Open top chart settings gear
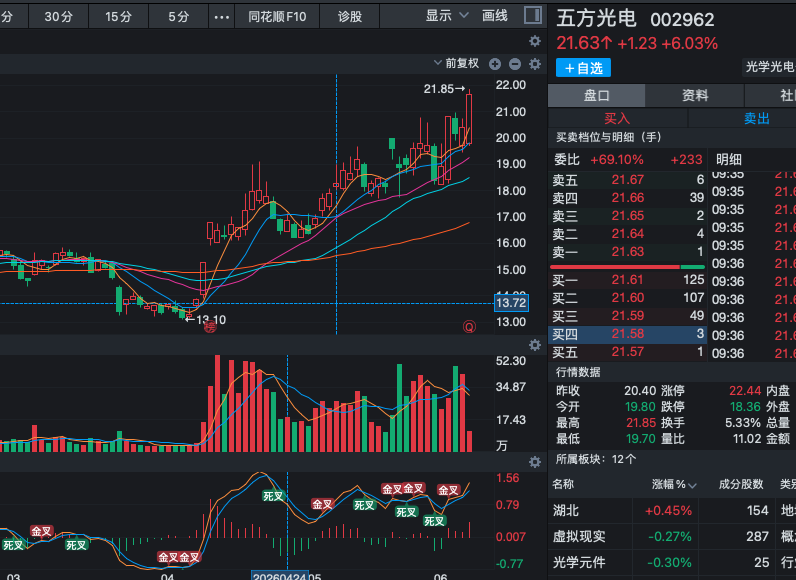The width and height of the screenshot is (796, 580). pyautogui.click(x=535, y=41)
